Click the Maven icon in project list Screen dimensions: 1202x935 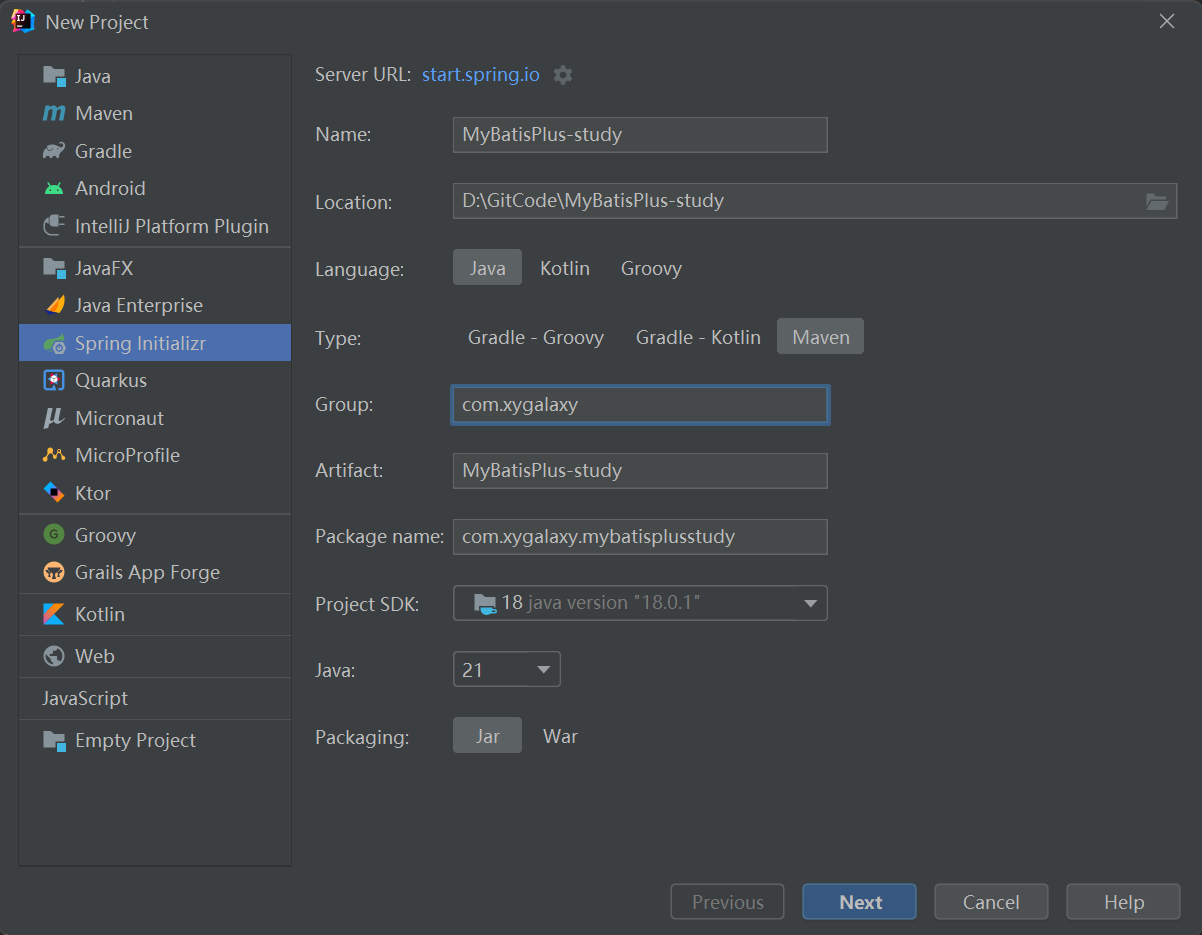(x=54, y=114)
